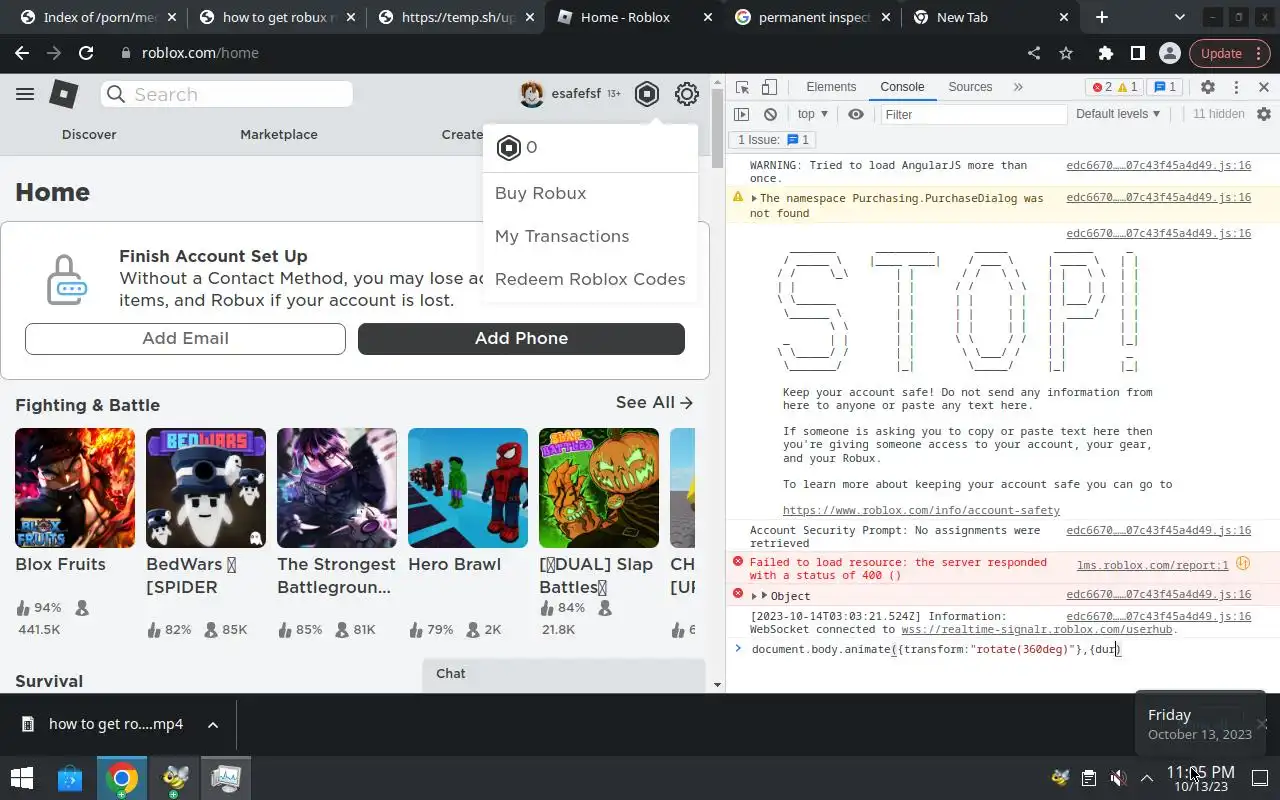The image size is (1280, 800).
Task: Click the Roblox logo icon
Action: click(64, 94)
